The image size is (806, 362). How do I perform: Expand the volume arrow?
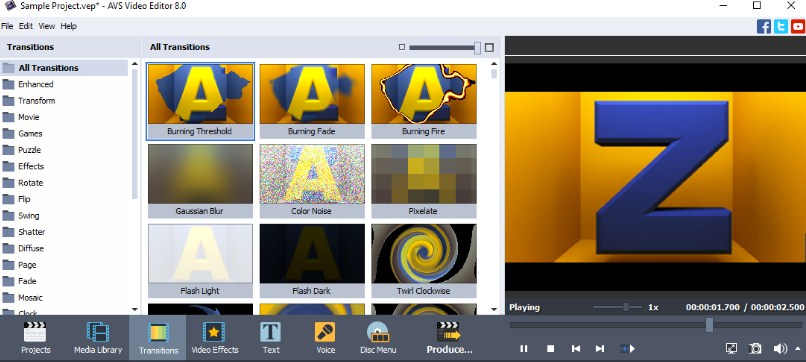point(798,349)
